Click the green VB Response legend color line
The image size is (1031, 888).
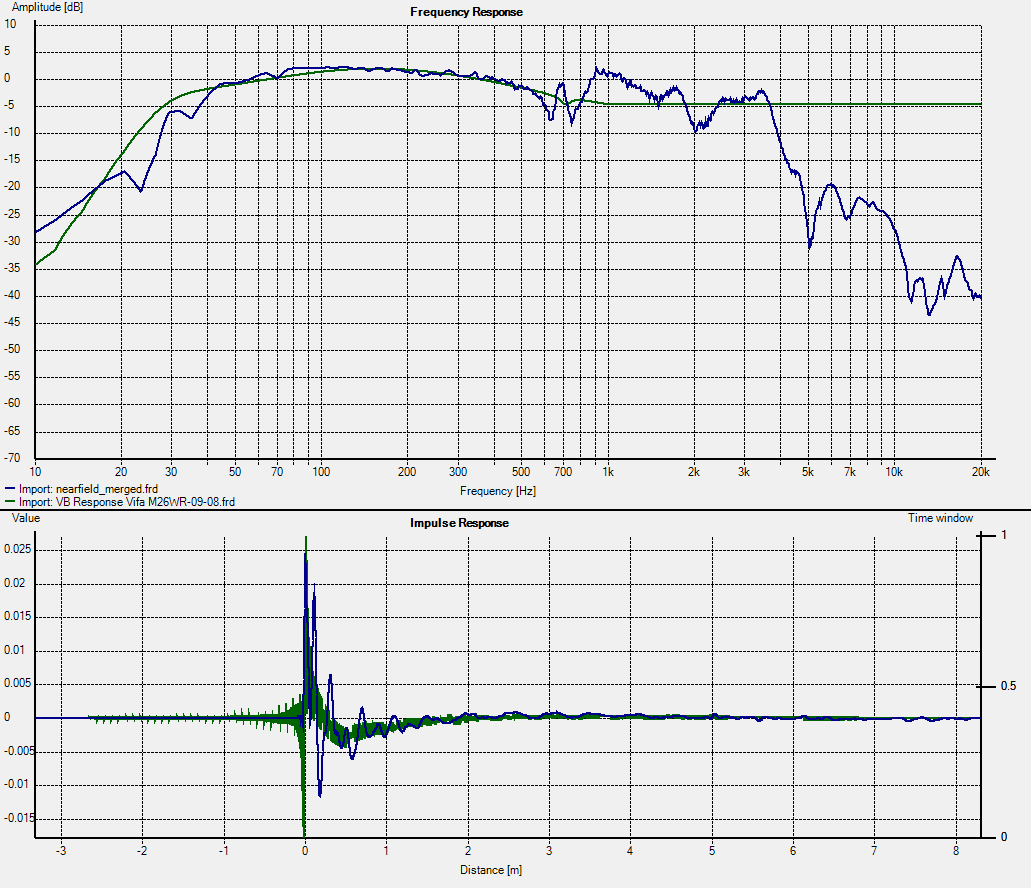(10, 502)
